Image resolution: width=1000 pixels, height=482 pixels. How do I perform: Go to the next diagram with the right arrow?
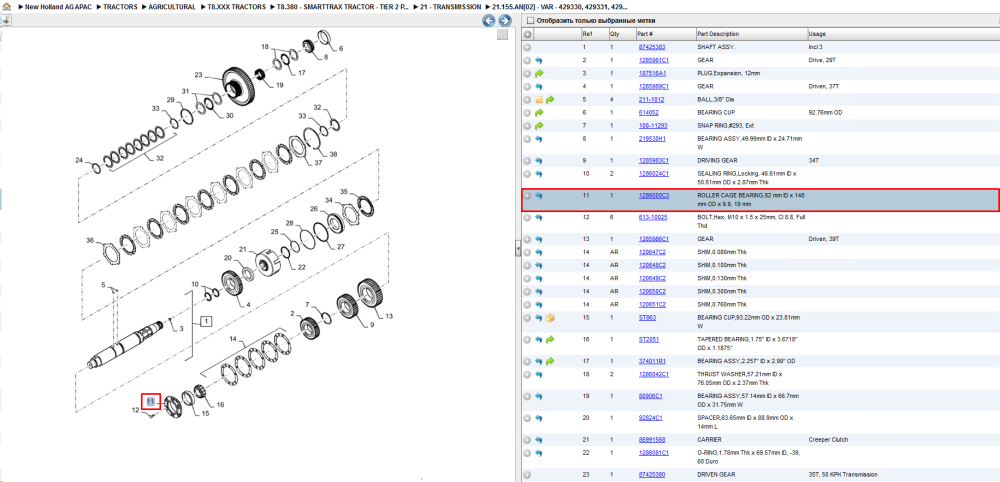point(503,21)
